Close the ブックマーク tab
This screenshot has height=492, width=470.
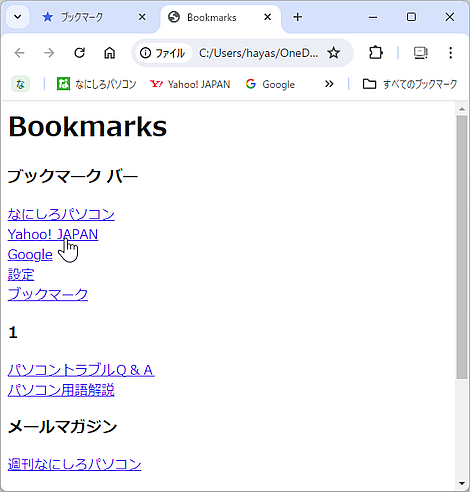point(142,17)
